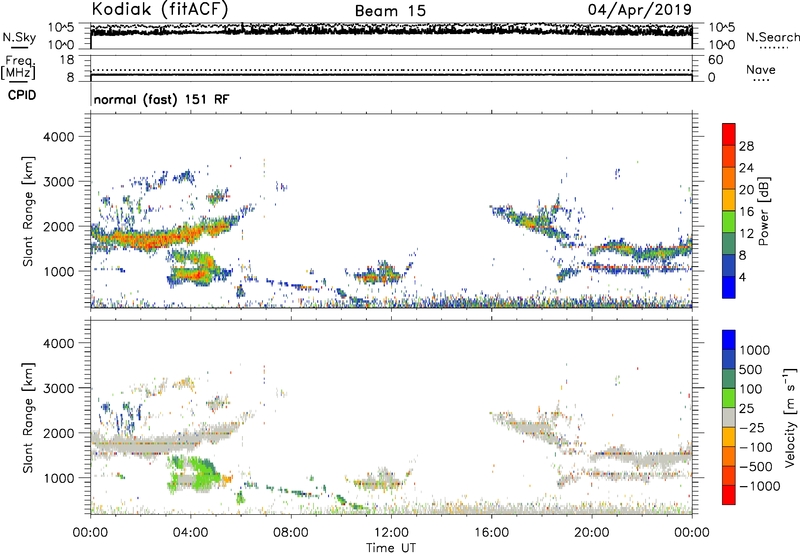Click the green velocity patch near 04:00
This screenshot has height=554, width=800.
[196, 472]
